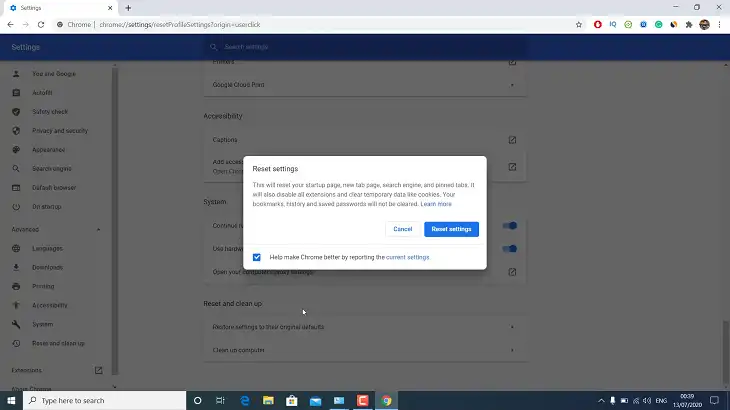730x410 pixels.
Task: Open Add accessibility features external icon
Action: tap(512, 167)
